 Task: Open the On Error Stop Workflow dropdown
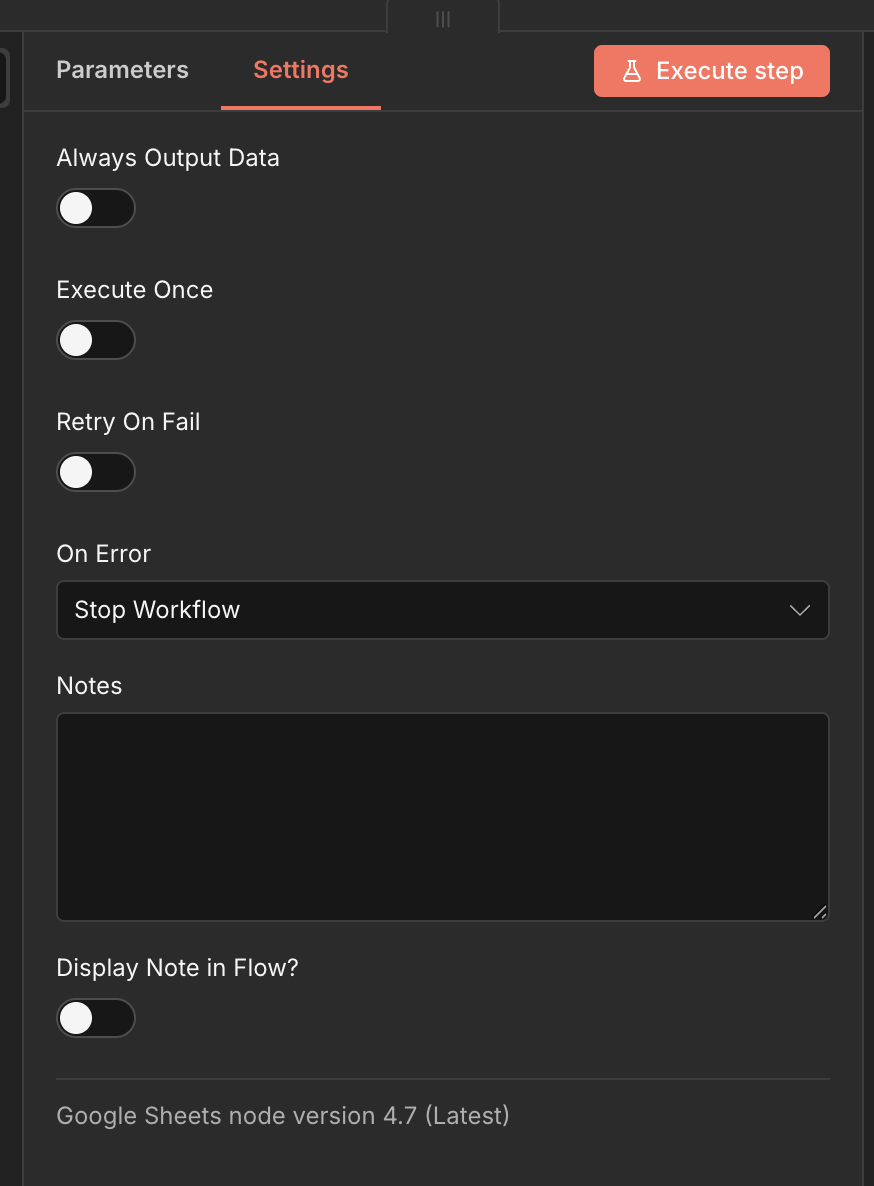[442, 610]
